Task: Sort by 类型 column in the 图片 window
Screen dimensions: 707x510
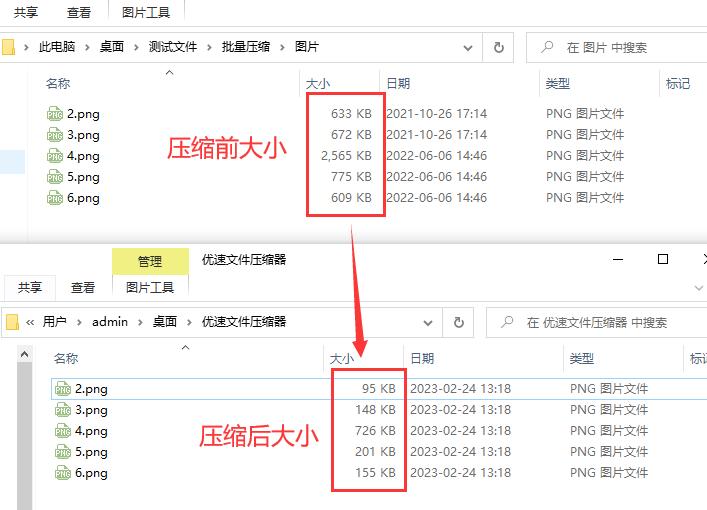Action: pyautogui.click(x=558, y=83)
